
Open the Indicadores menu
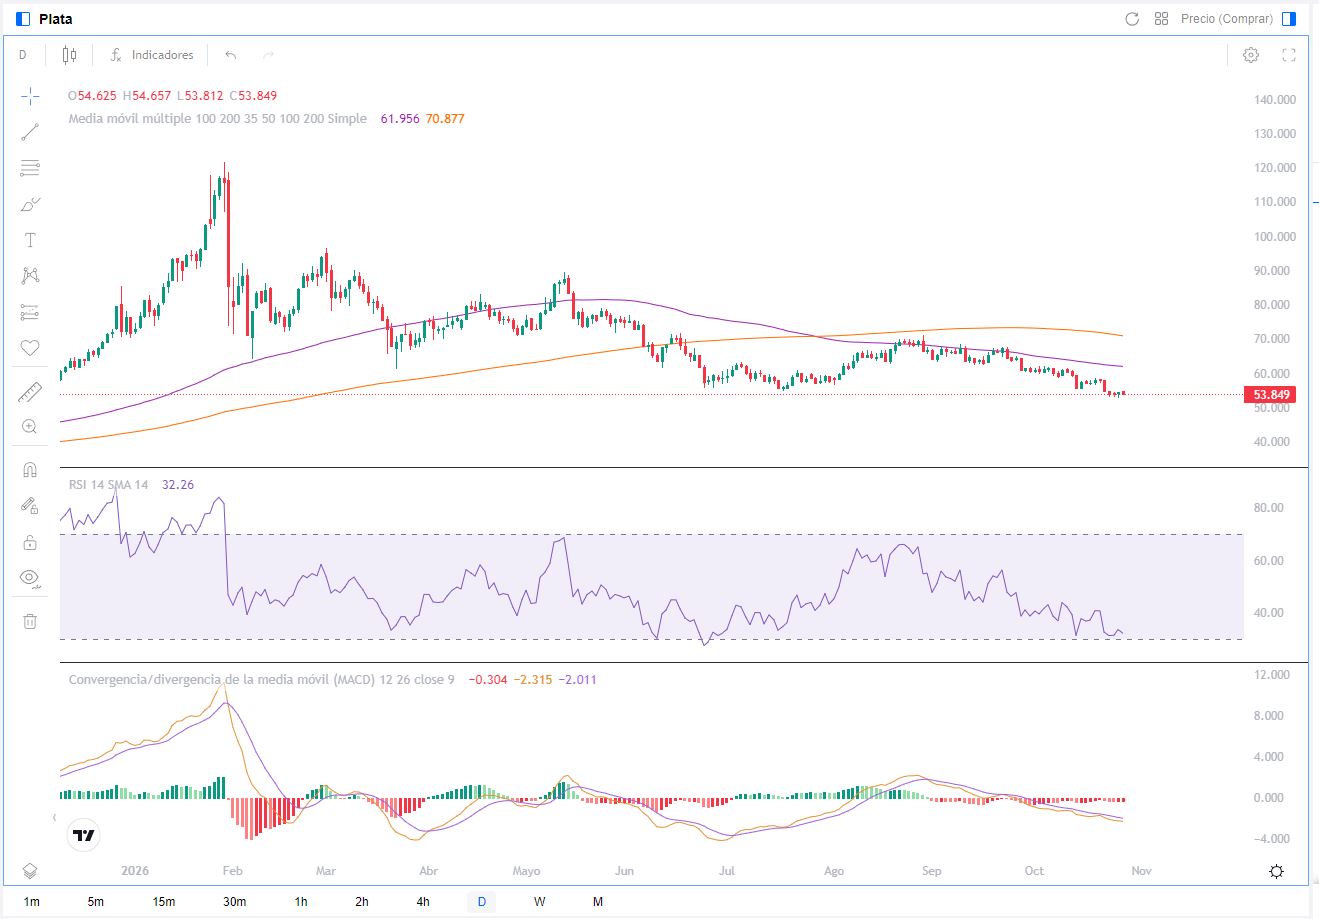point(152,55)
